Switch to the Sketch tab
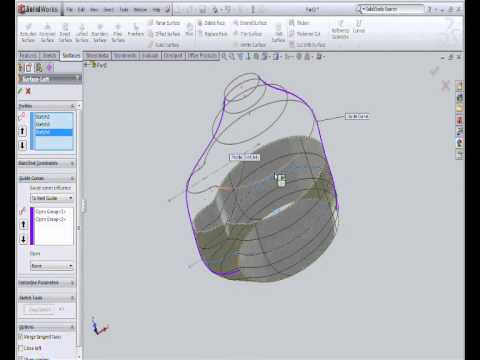480x360 pixels. pyautogui.click(x=49, y=56)
